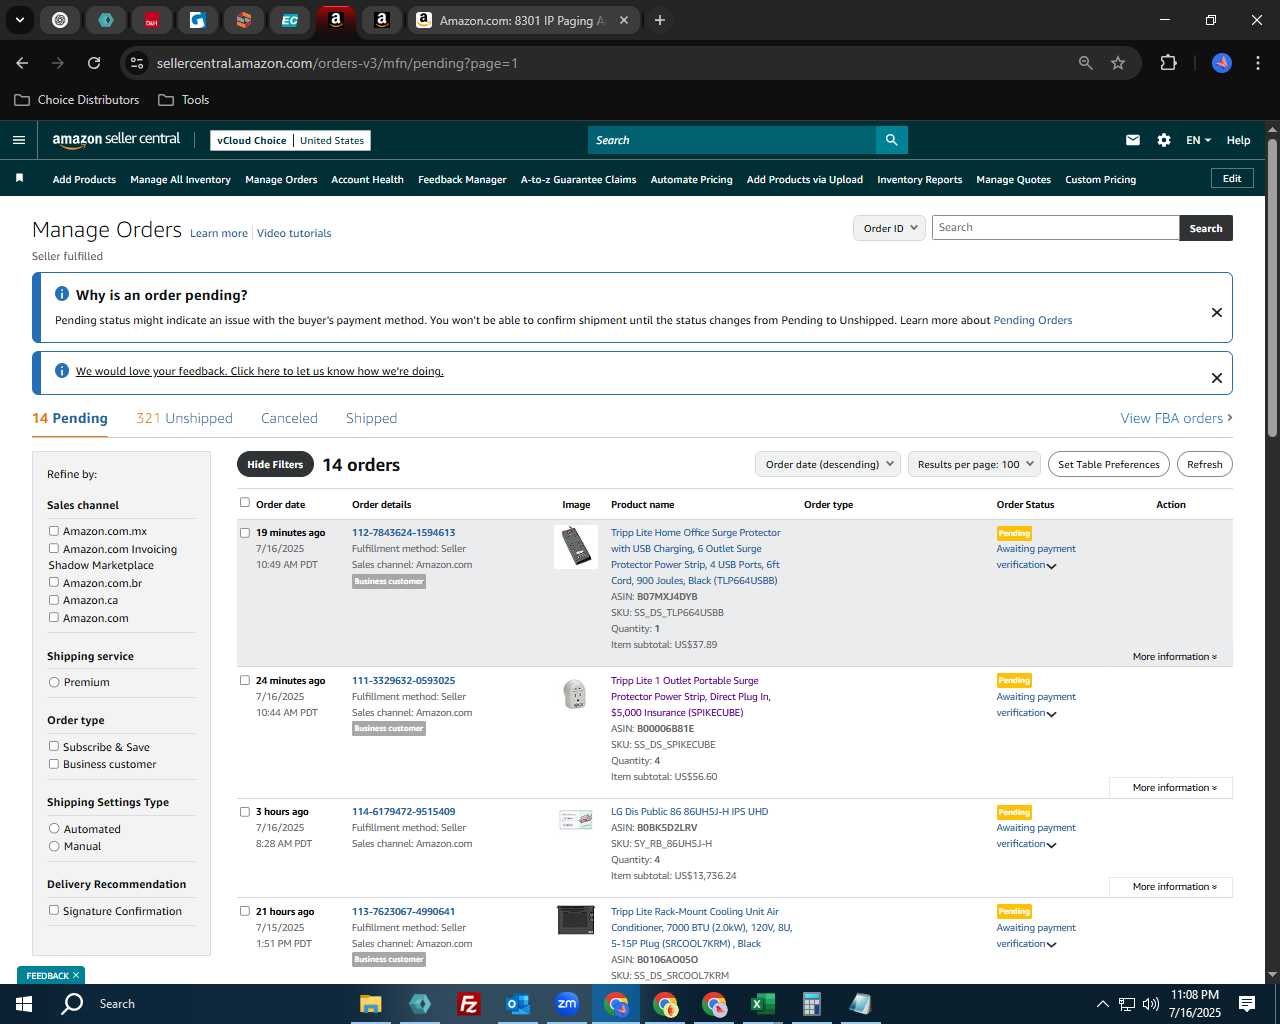
Task: Switch to the Shipped orders tab
Action: [x=371, y=418]
